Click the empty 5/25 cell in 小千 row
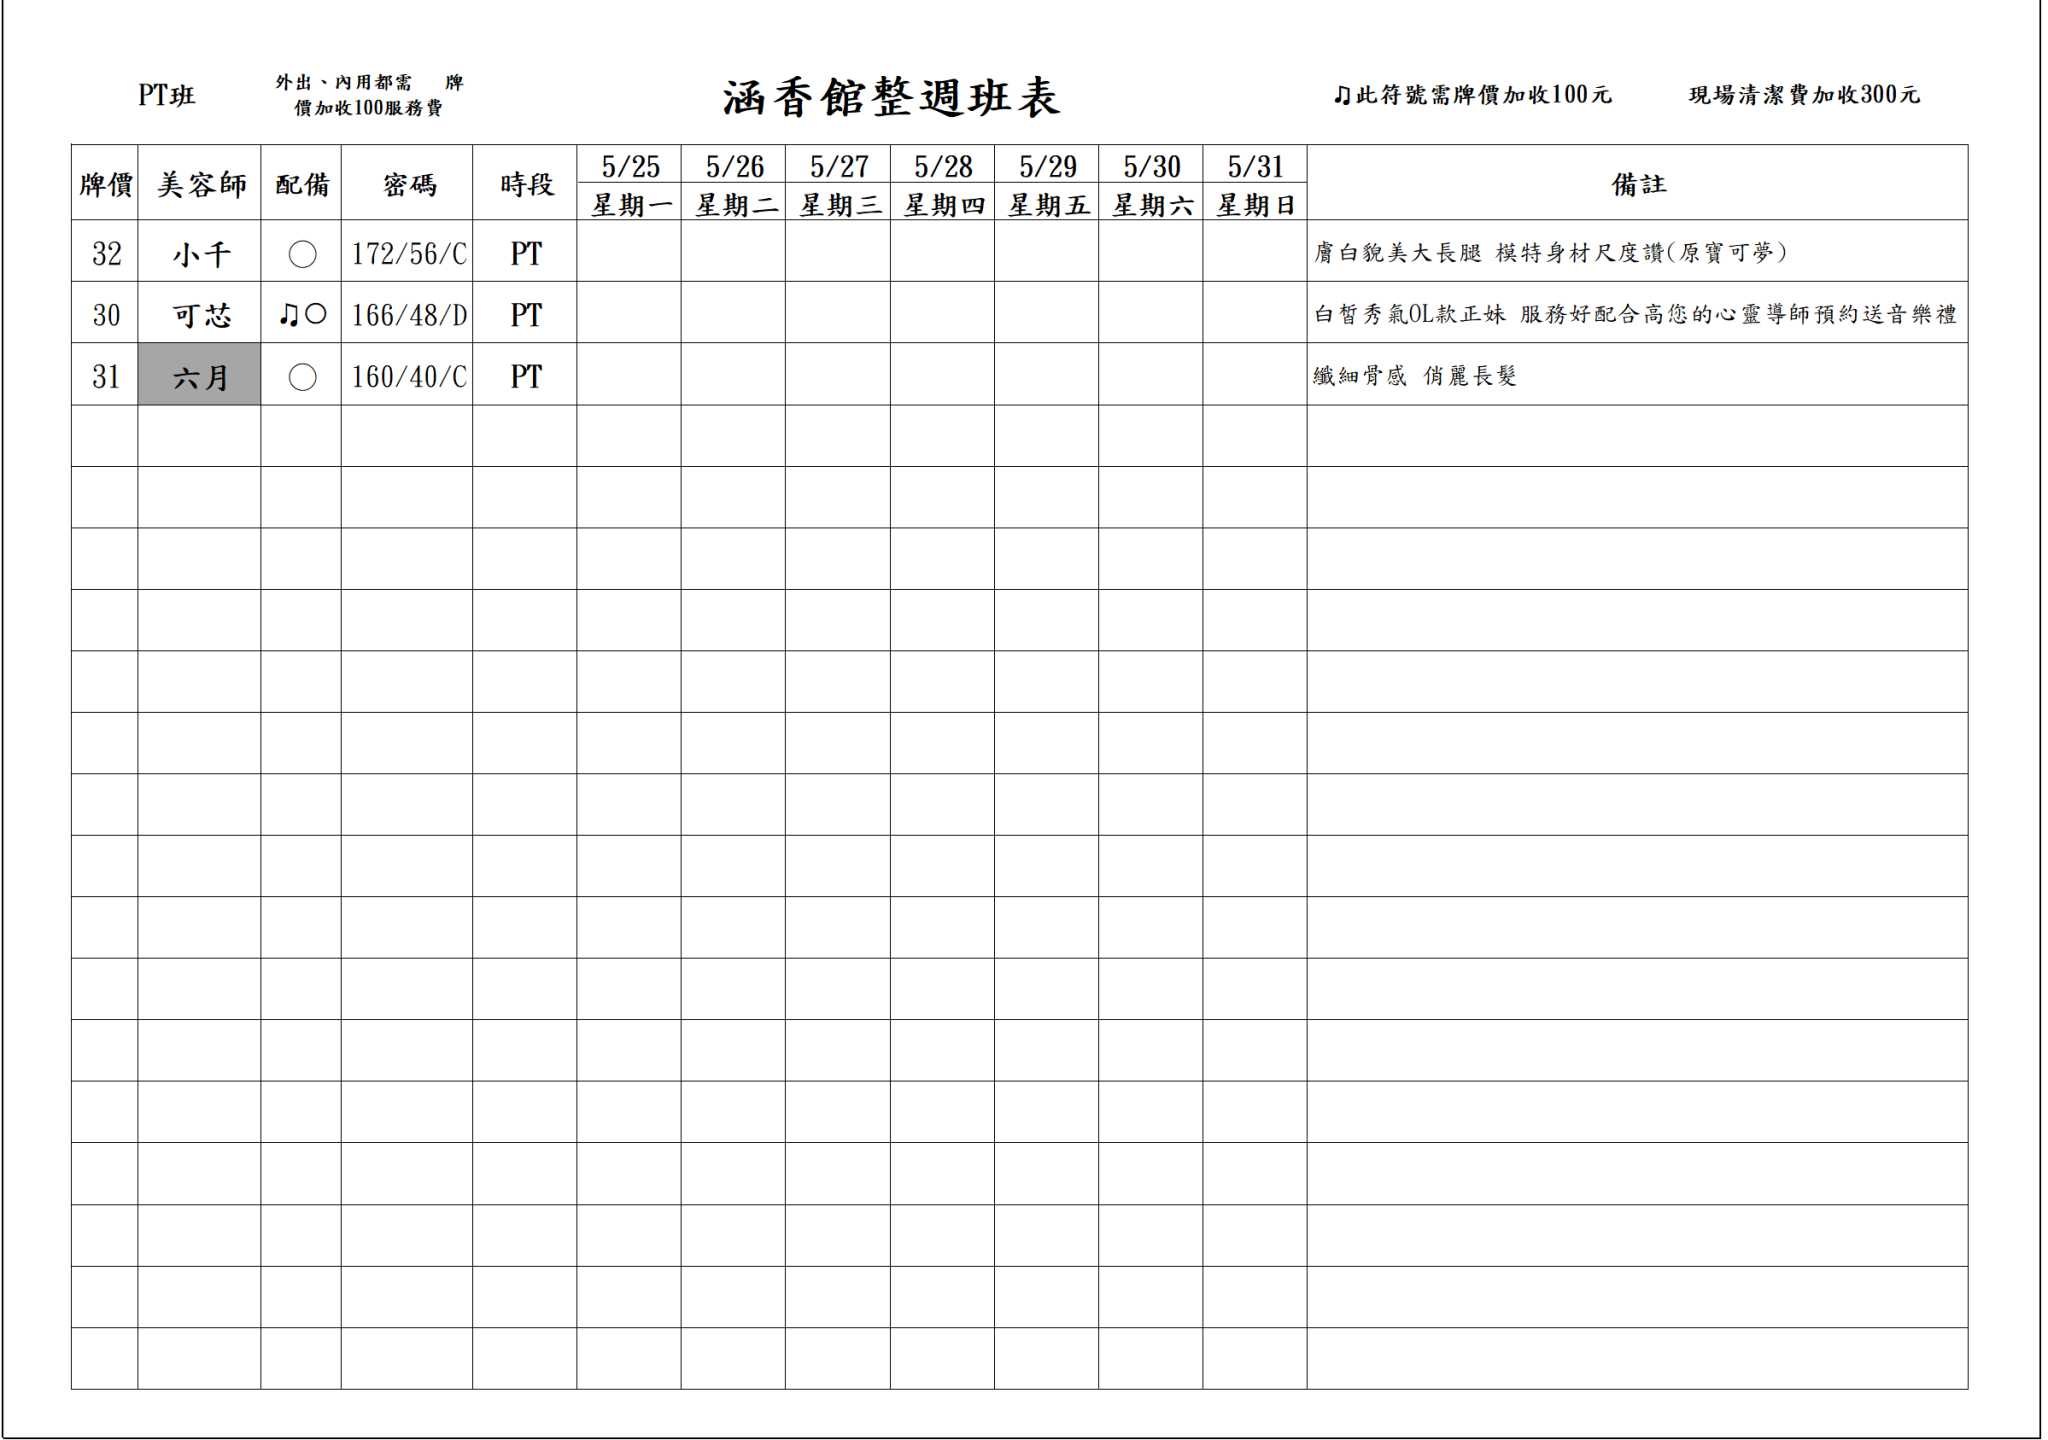Screen dimensions: 2048x1440 coord(630,251)
